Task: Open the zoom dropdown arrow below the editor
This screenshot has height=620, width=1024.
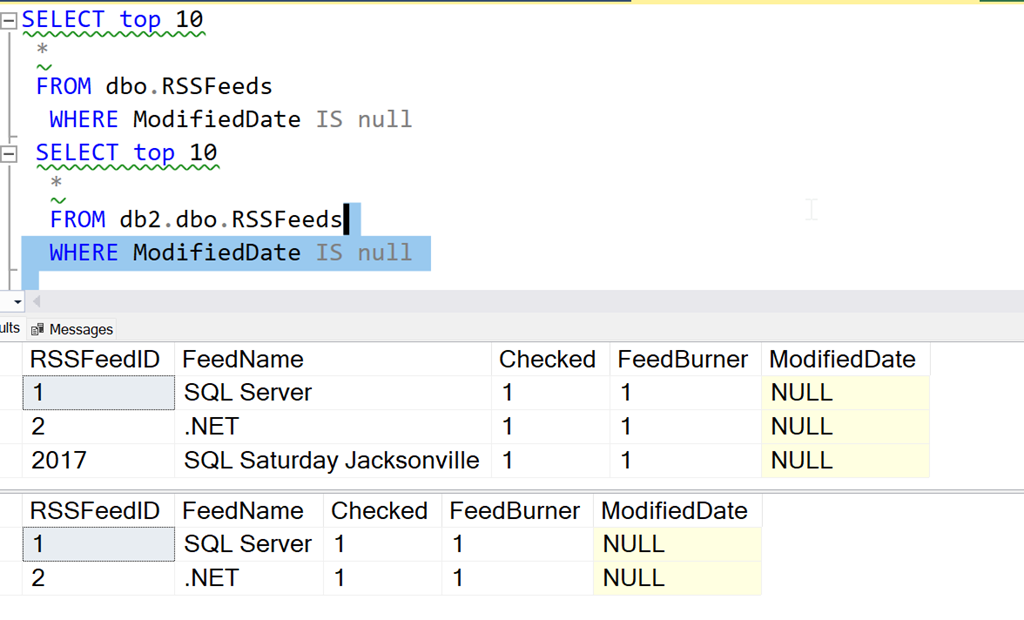Action: click(17, 301)
